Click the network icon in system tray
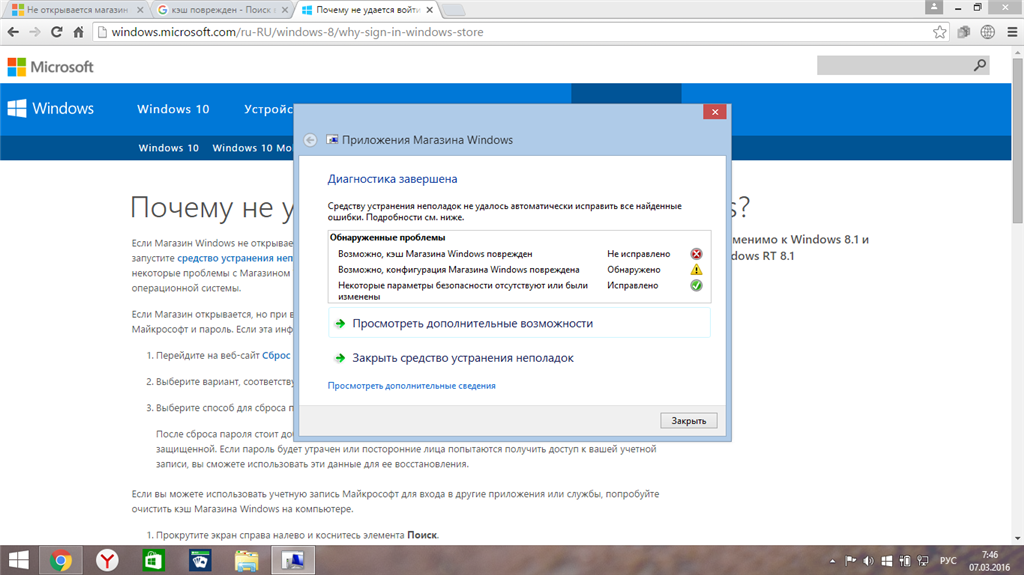The height and width of the screenshot is (575, 1024). (923, 561)
